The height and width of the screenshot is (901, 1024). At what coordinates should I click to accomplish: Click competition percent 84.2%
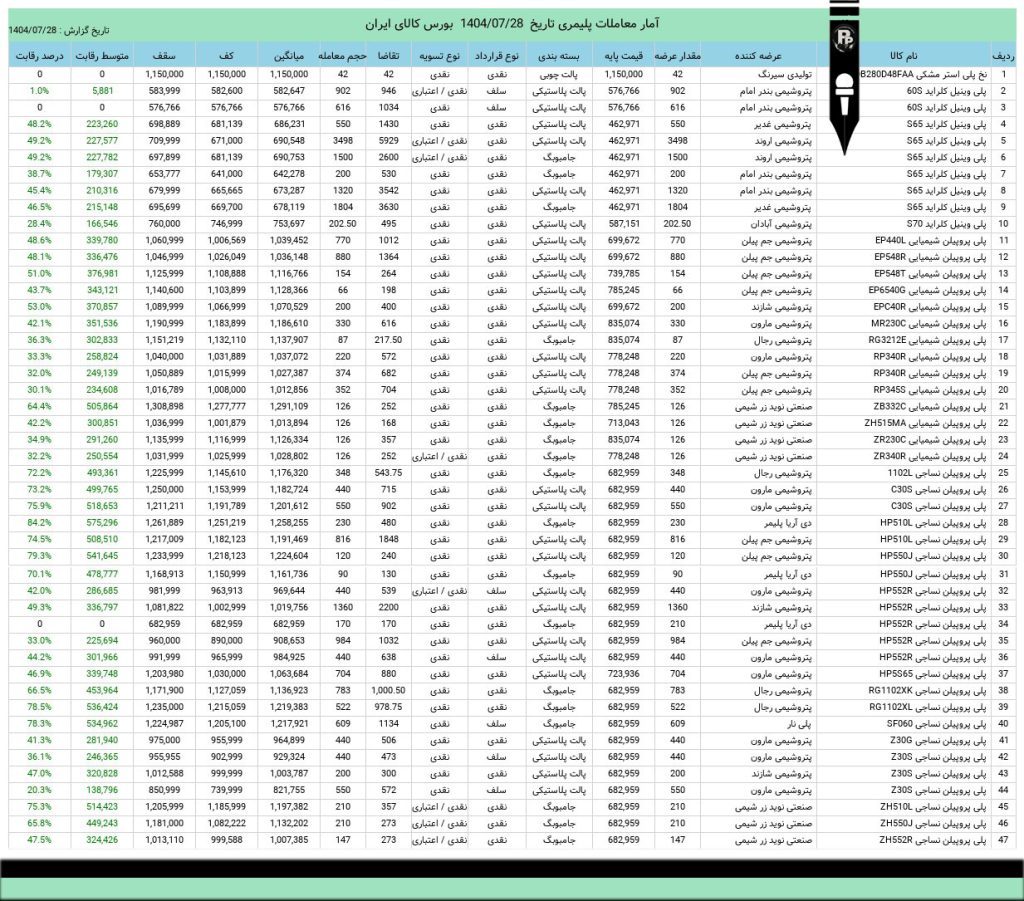pyautogui.click(x=39, y=522)
